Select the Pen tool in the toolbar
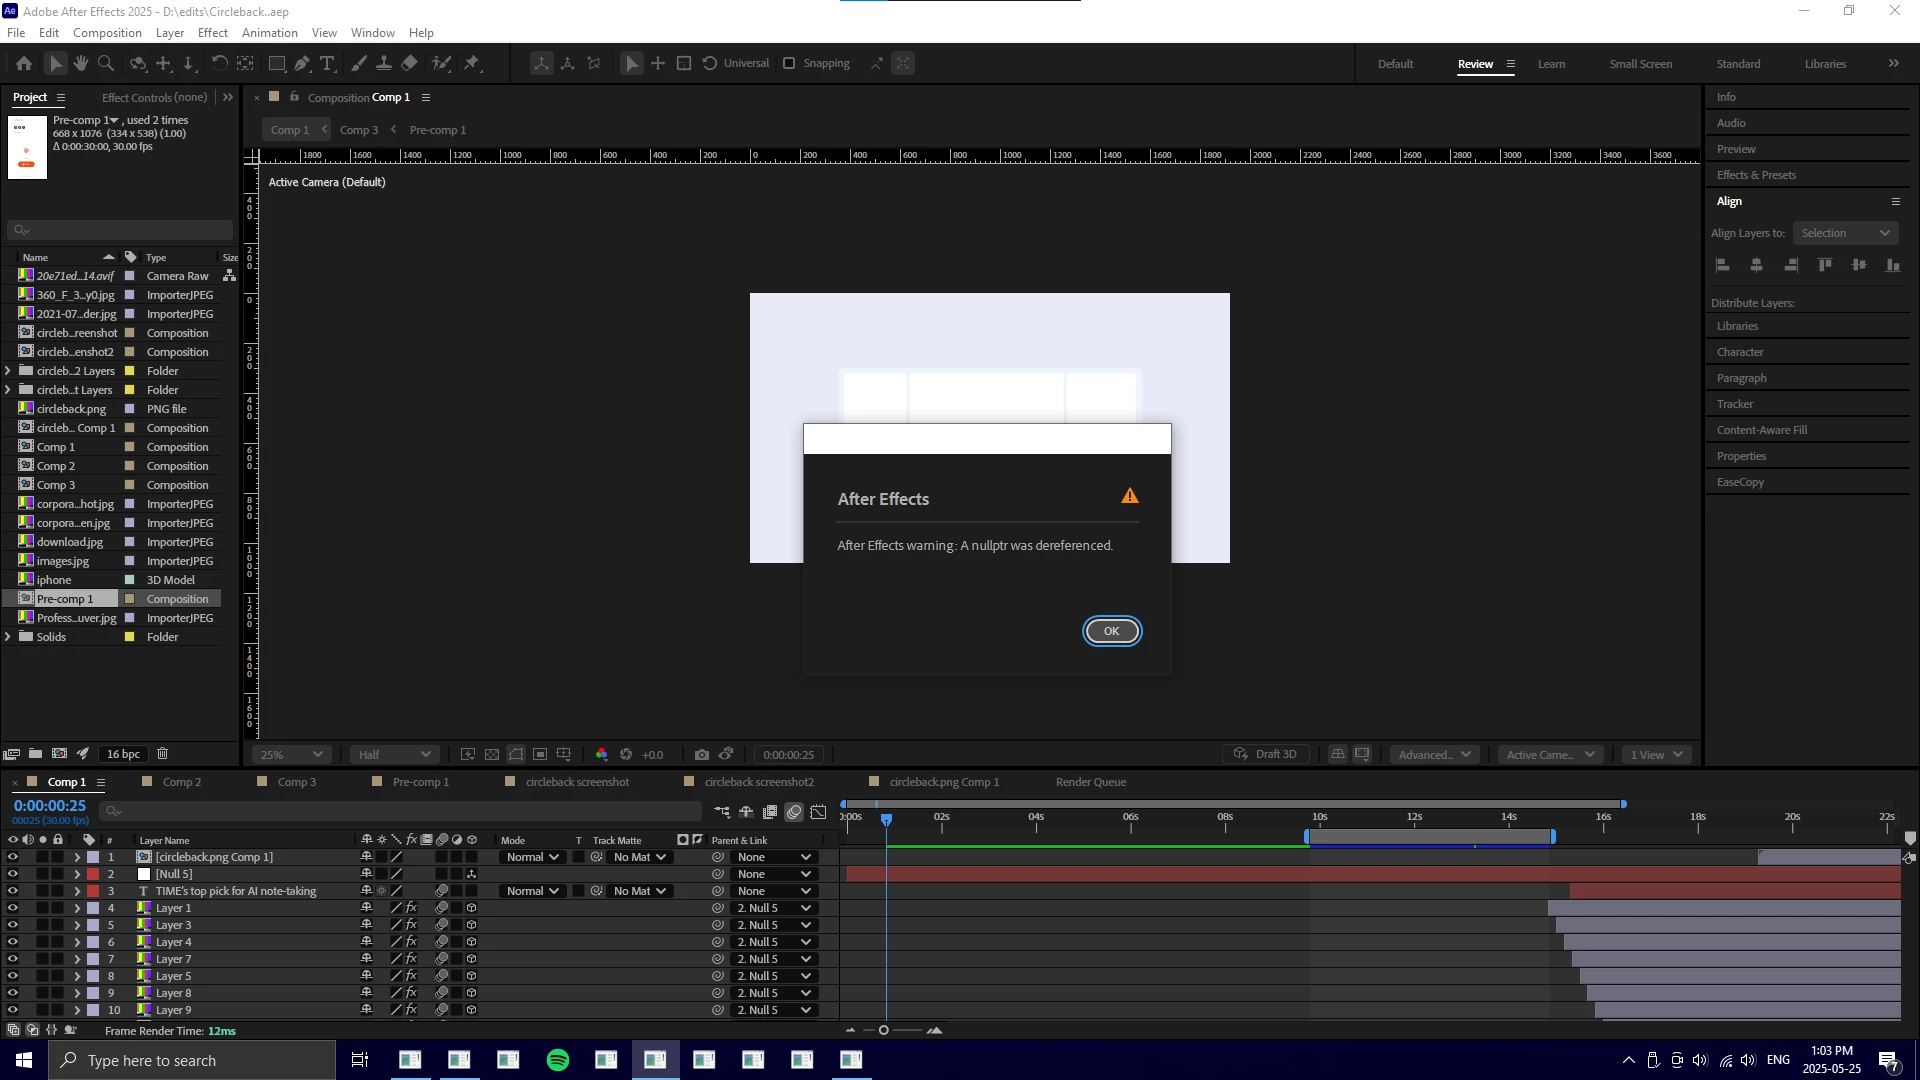Image resolution: width=1920 pixels, height=1080 pixels. 302,63
